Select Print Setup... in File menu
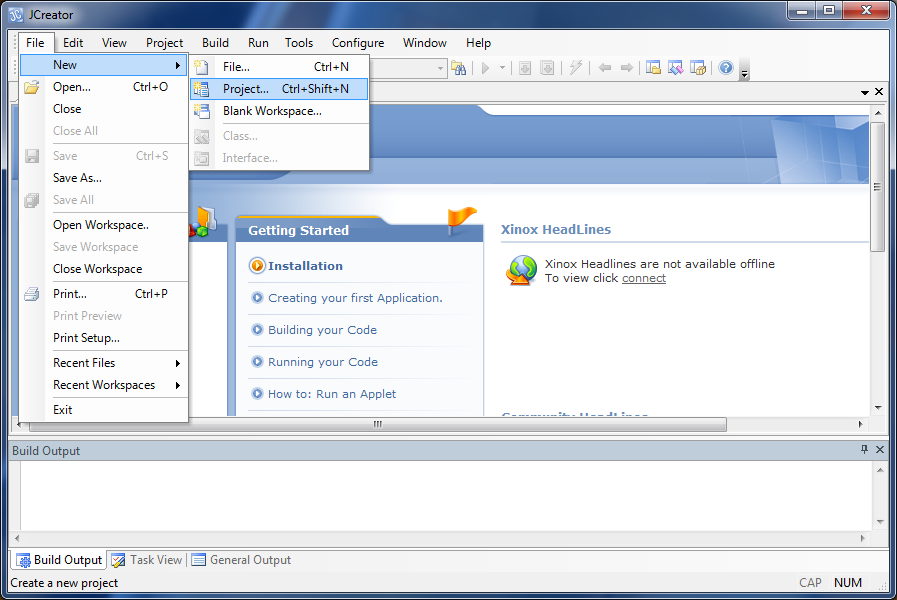Image resolution: width=897 pixels, height=600 pixels. (104, 338)
